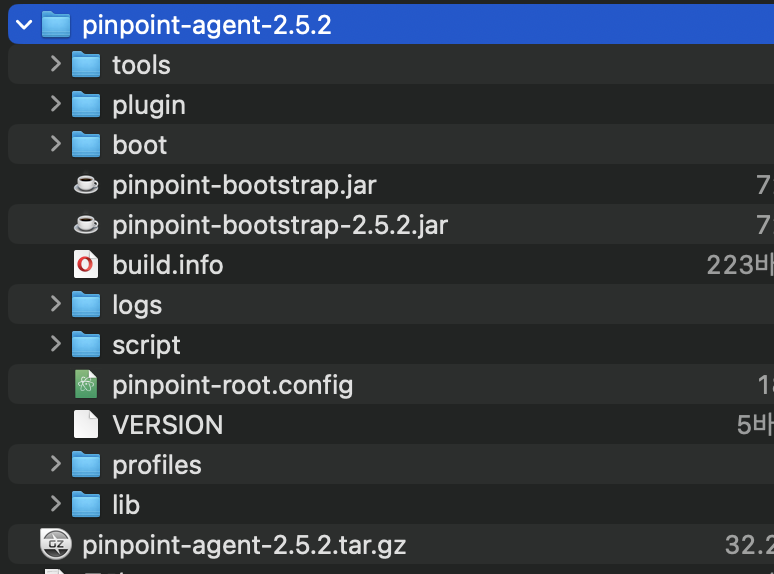
Task: Click the logs folder icon
Action: [86, 305]
